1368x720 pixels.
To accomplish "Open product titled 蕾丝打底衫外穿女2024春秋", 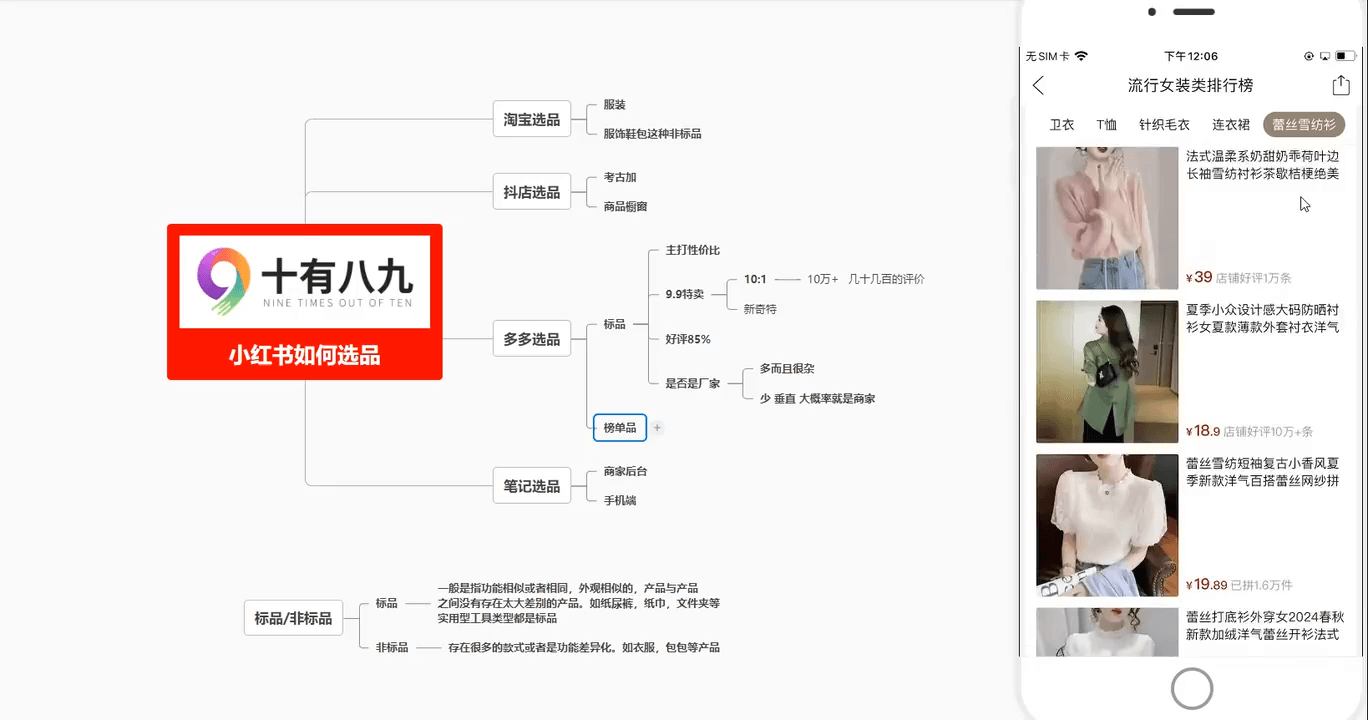I will pyautogui.click(x=1264, y=626).
